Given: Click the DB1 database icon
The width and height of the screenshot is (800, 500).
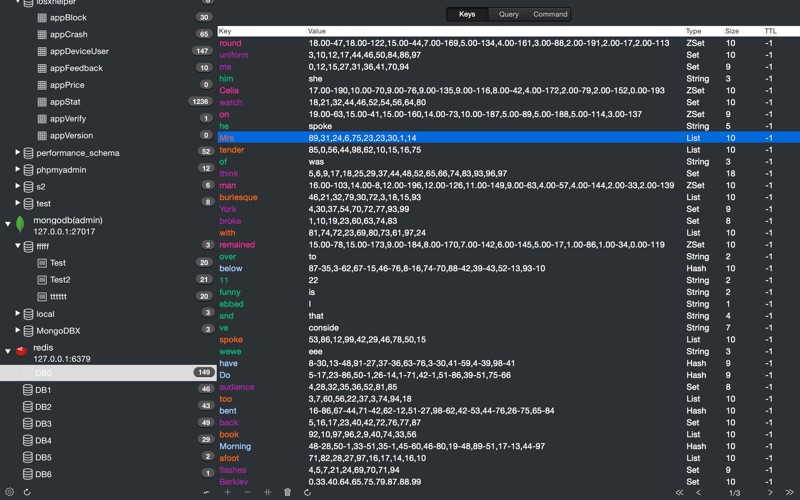Looking at the screenshot, I should 28,390.
